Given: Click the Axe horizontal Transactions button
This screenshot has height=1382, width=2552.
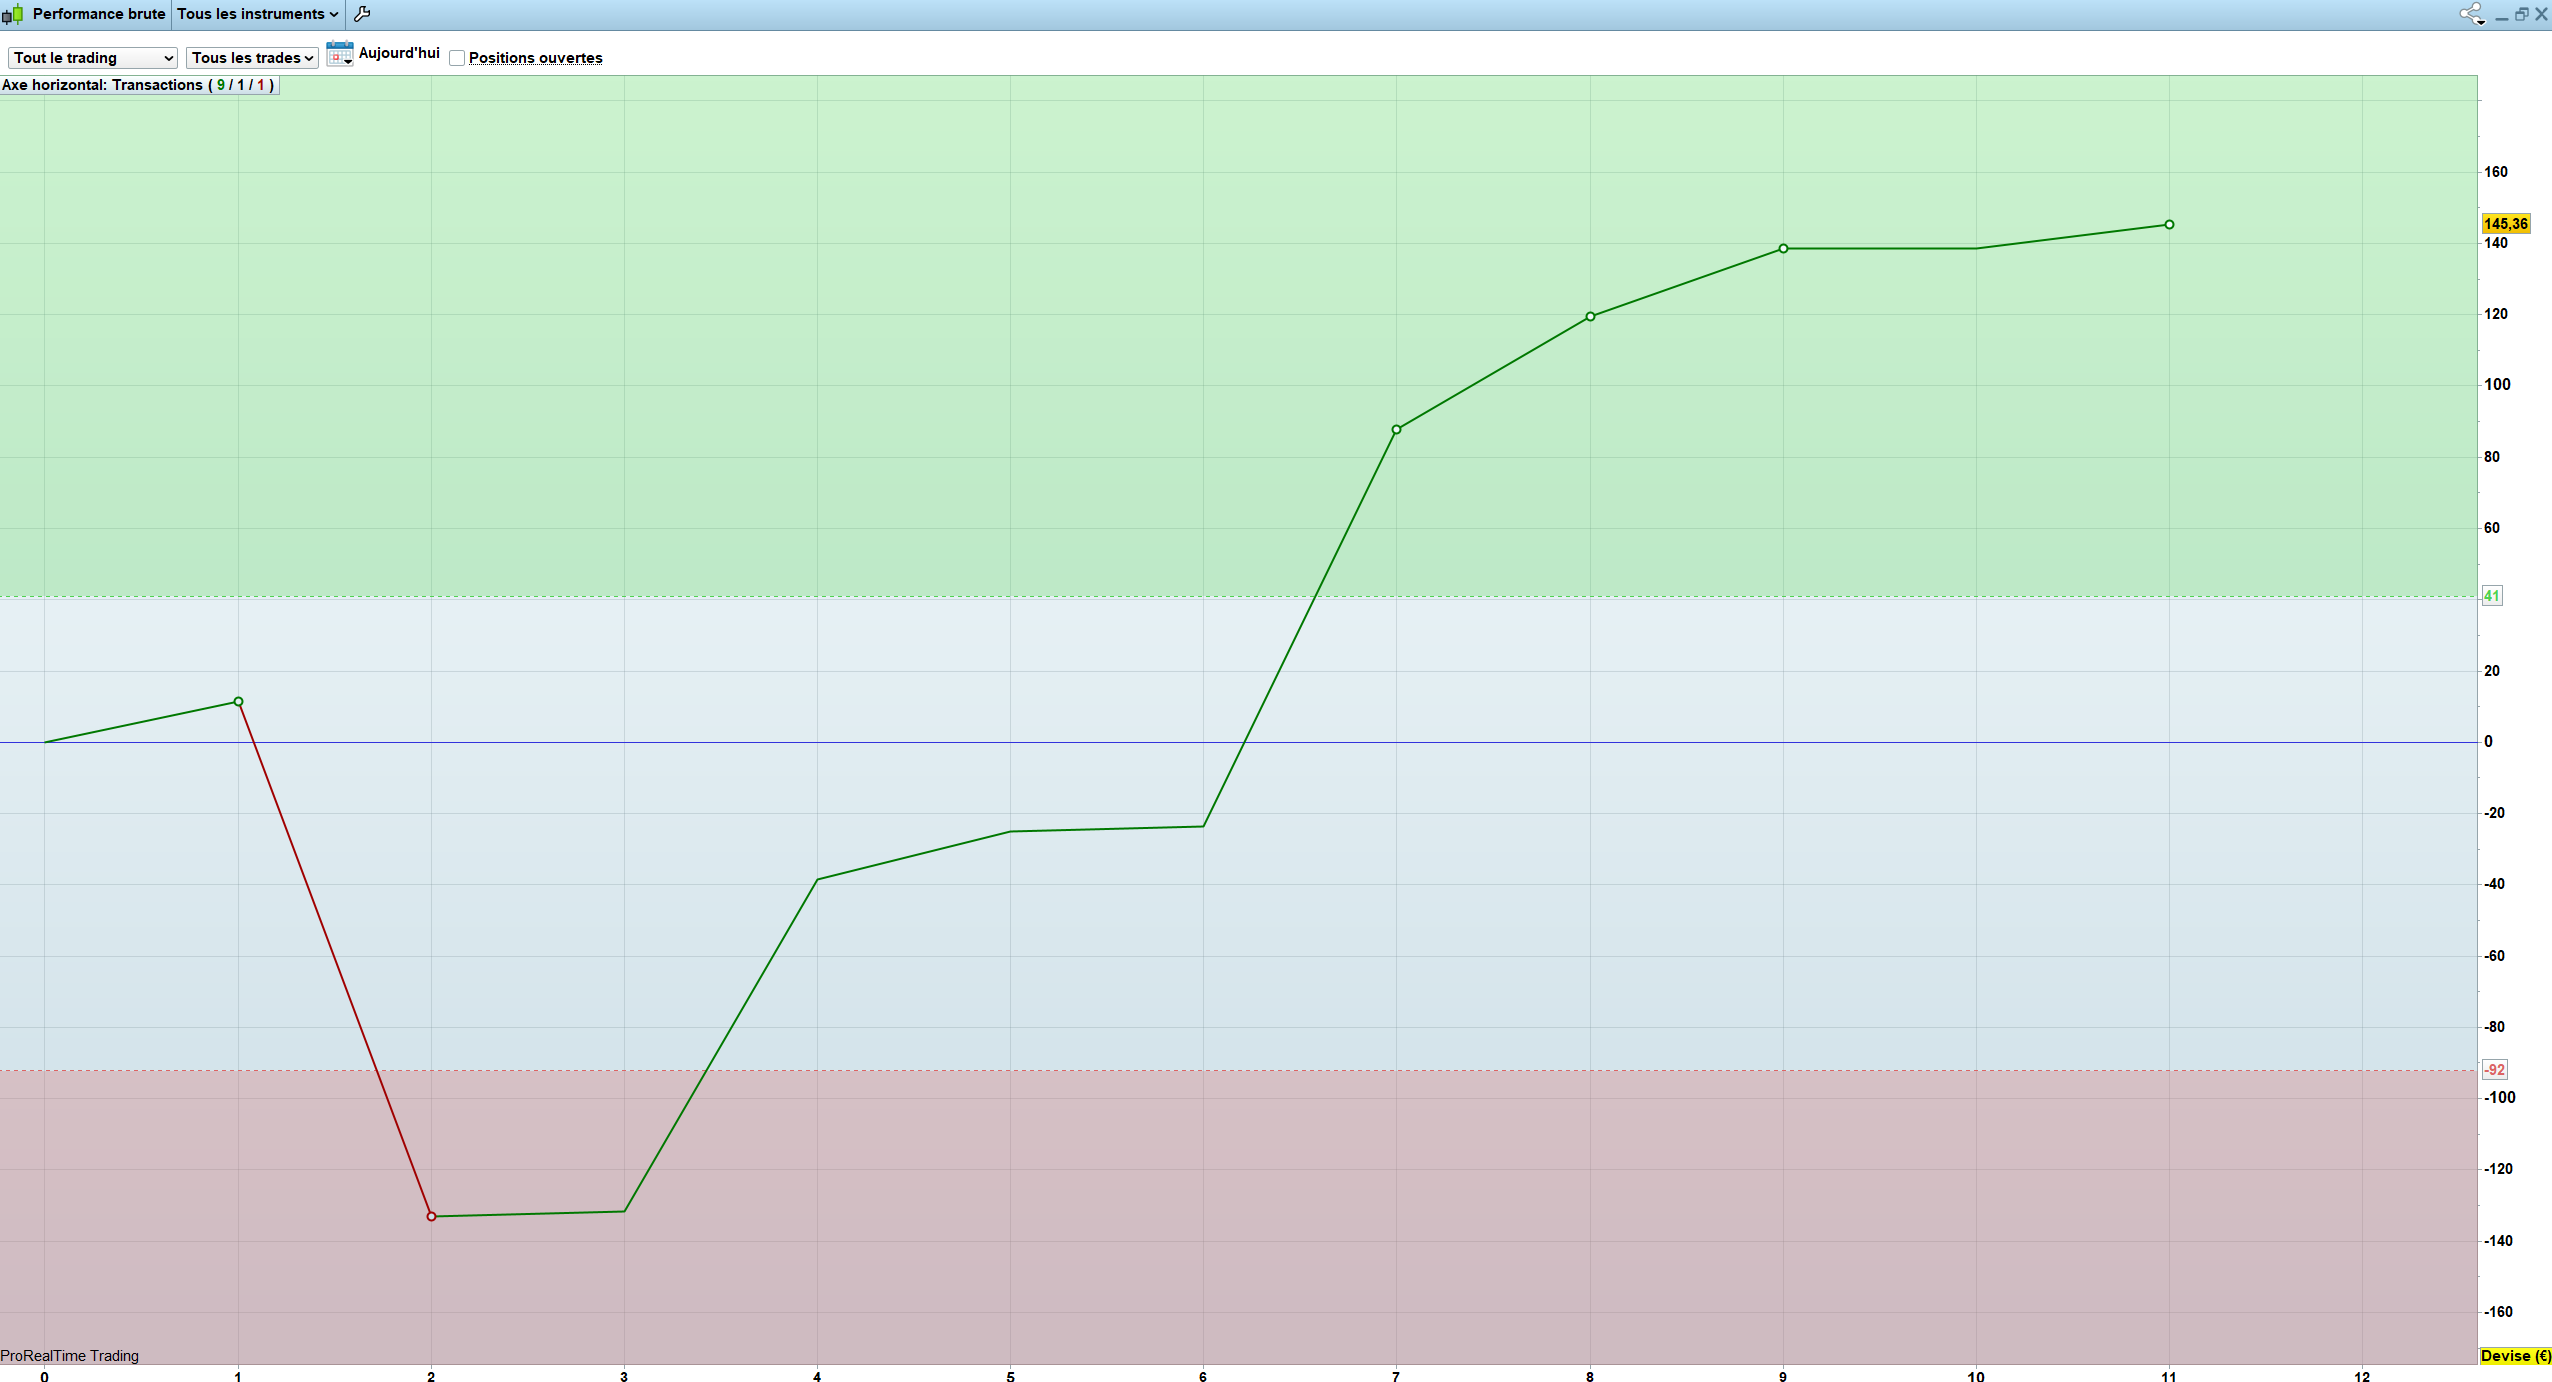Looking at the screenshot, I should point(138,85).
